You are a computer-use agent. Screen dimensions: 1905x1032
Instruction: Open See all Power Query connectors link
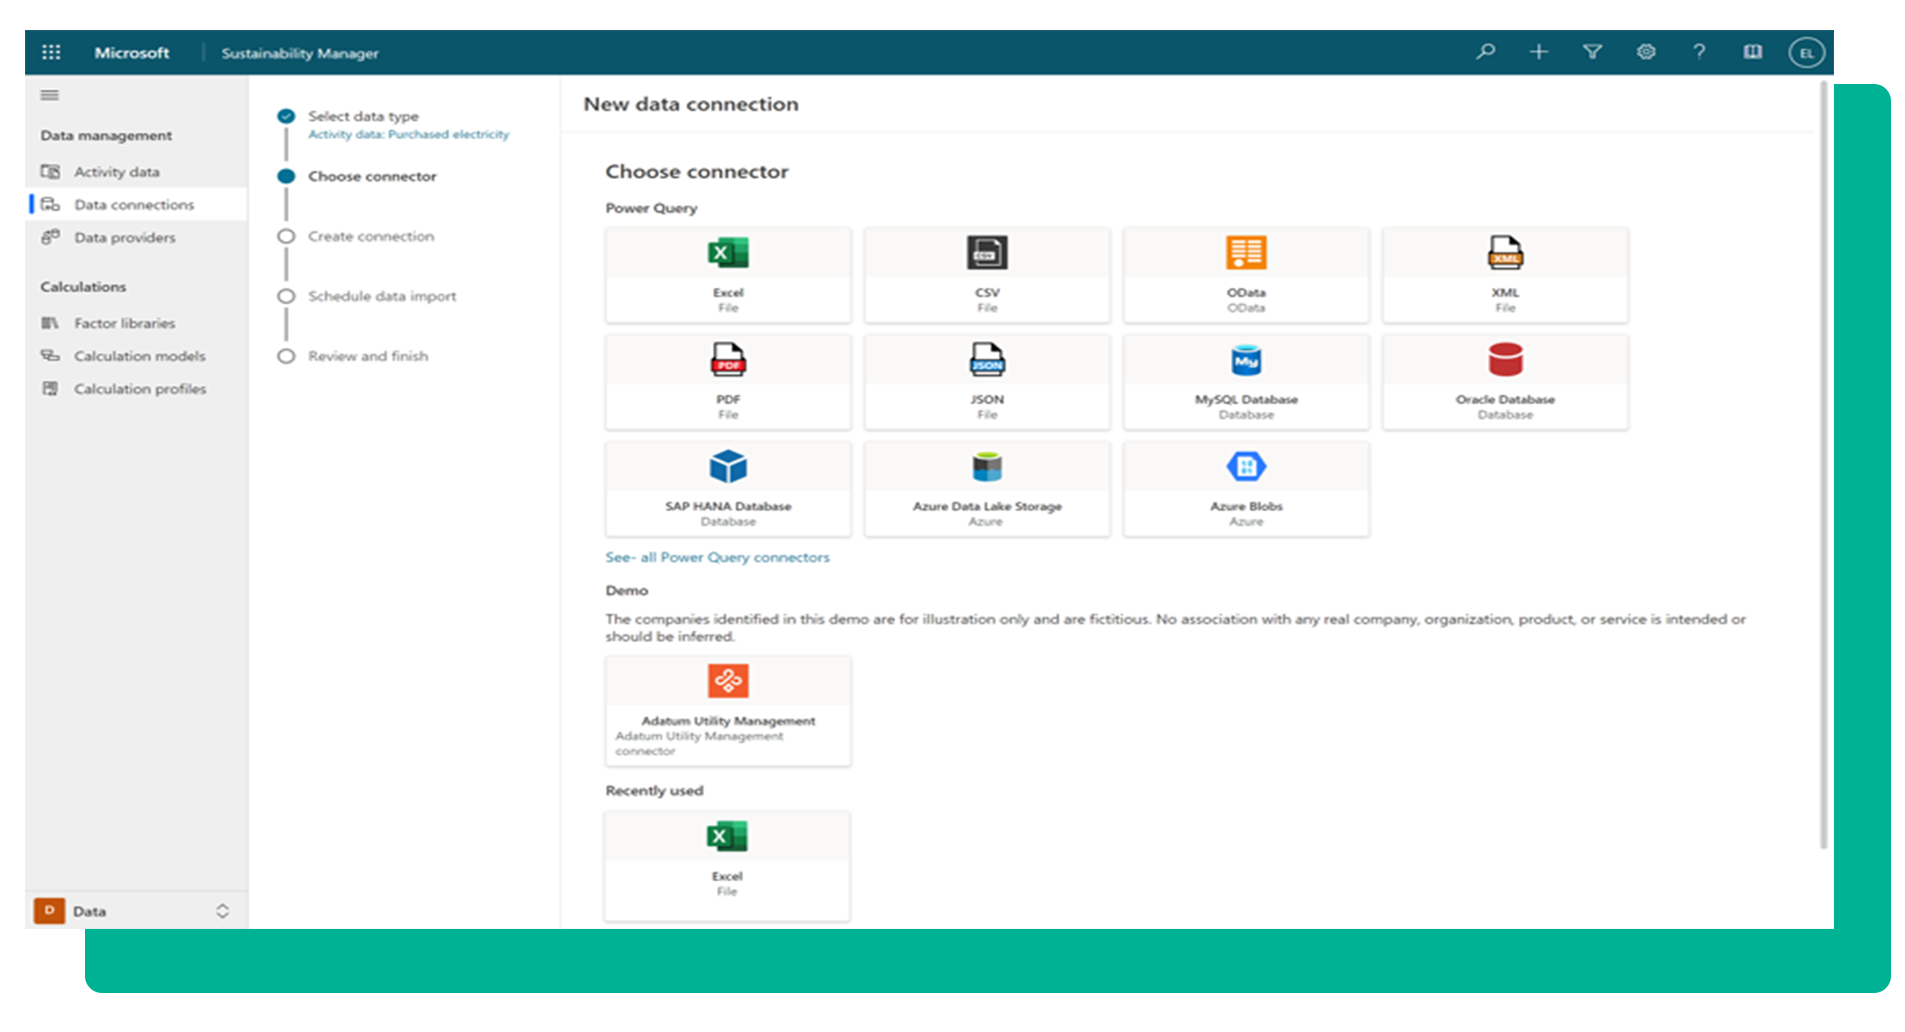(717, 557)
